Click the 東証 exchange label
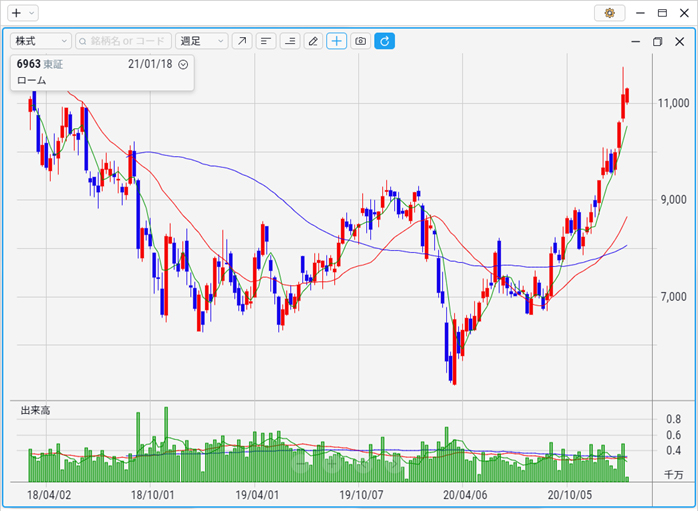Viewport: 698px width, 511px height. pos(53,65)
